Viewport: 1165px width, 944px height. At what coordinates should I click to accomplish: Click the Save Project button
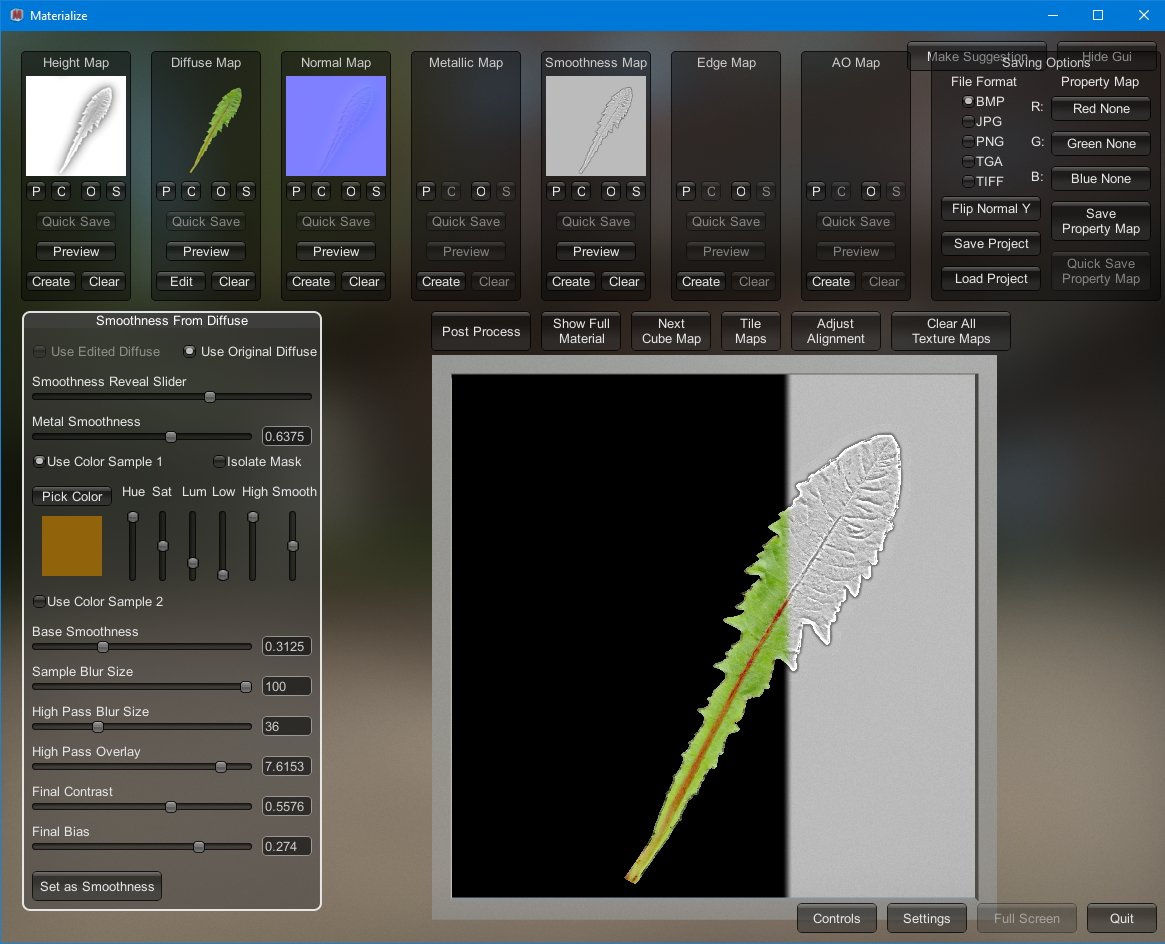click(991, 244)
